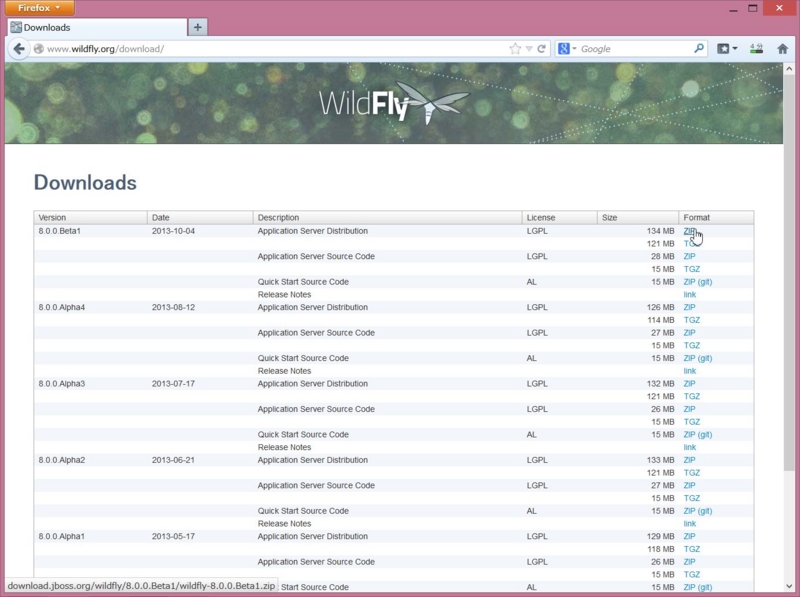
Task: Click the scrollbar up arrow
Action: (x=789, y=68)
